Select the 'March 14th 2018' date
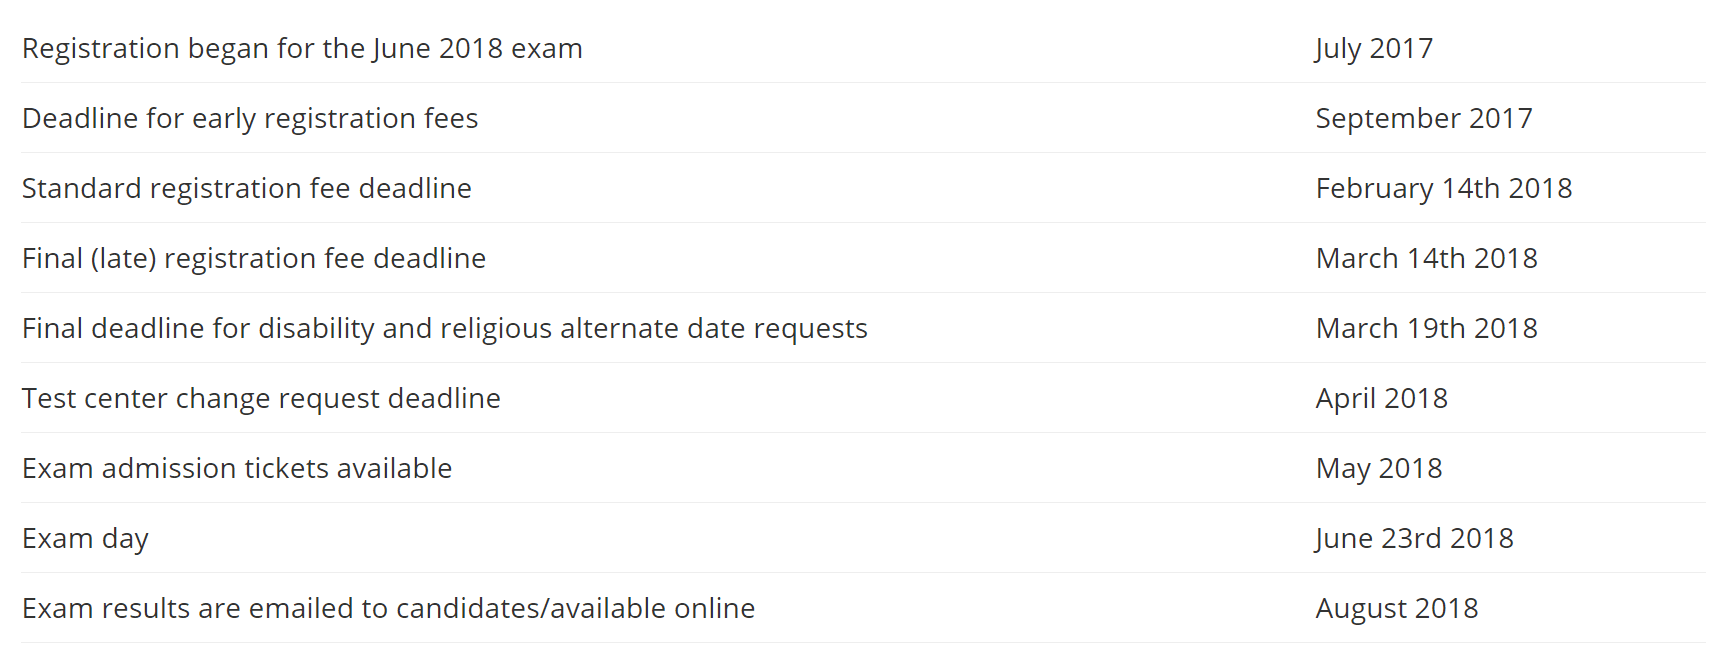Viewport: 1725px width, 657px height. (1426, 258)
